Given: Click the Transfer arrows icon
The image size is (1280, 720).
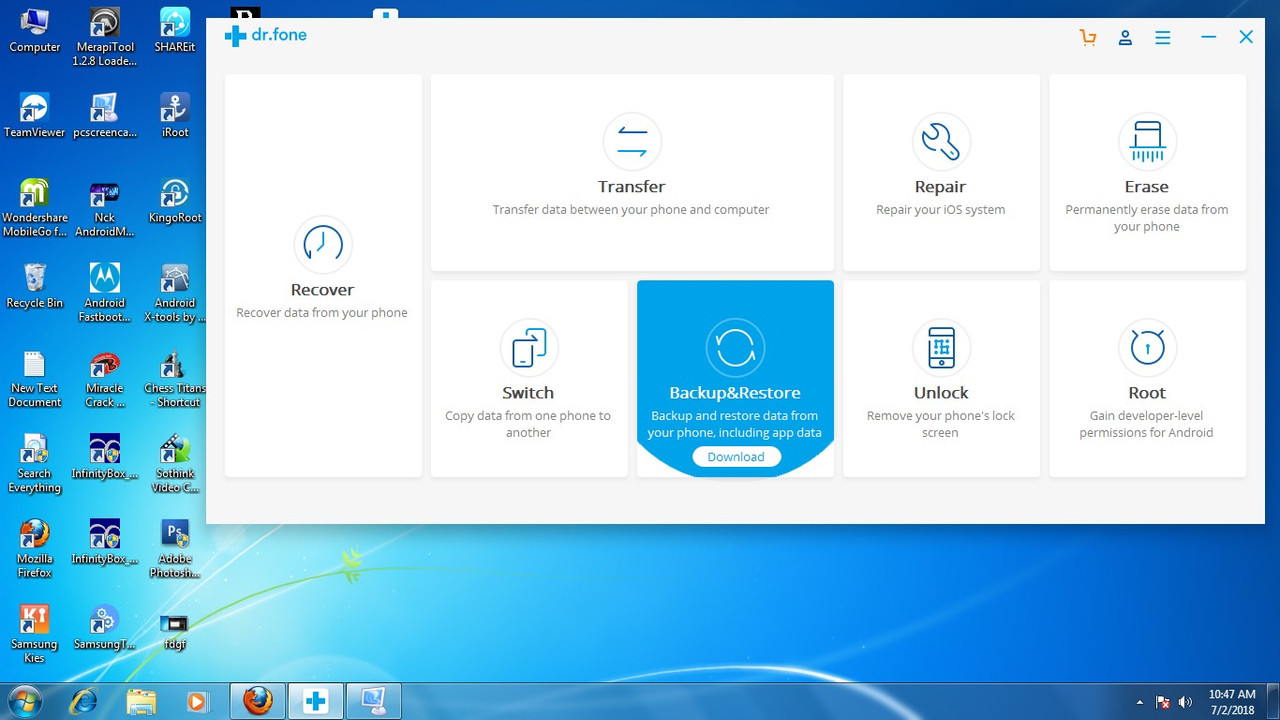Looking at the screenshot, I should pyautogui.click(x=632, y=141).
